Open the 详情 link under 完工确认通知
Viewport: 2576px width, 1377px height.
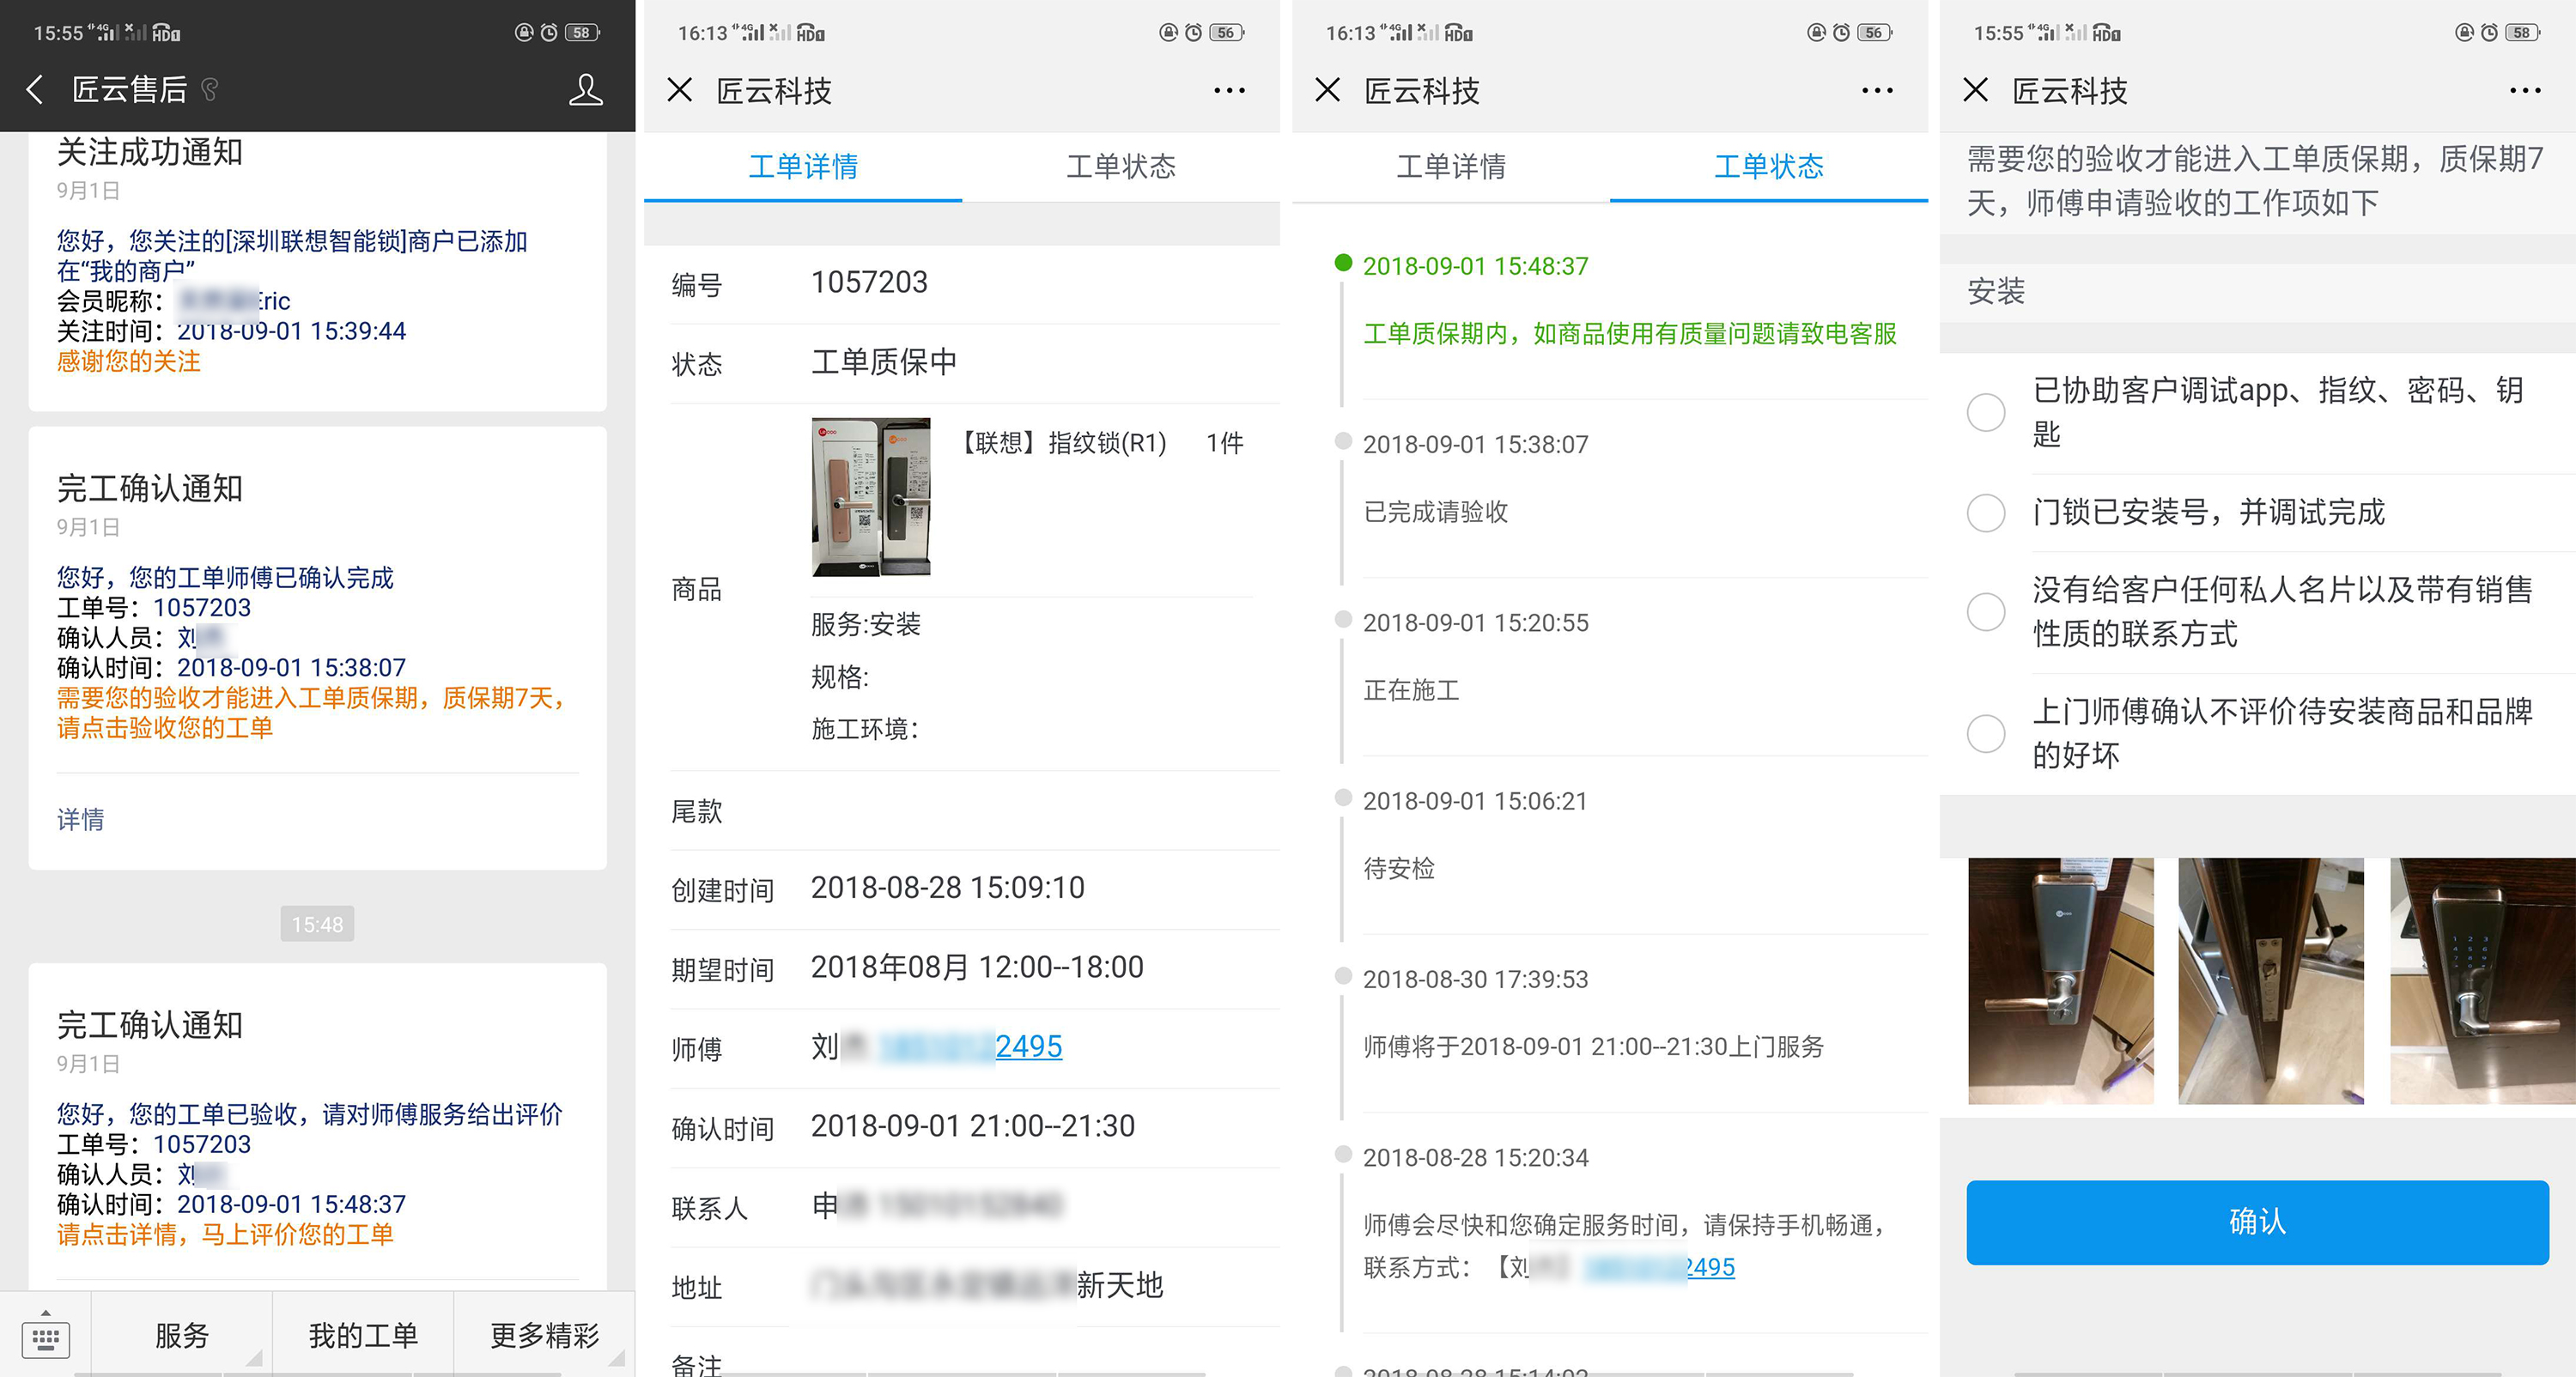pyautogui.click(x=81, y=820)
